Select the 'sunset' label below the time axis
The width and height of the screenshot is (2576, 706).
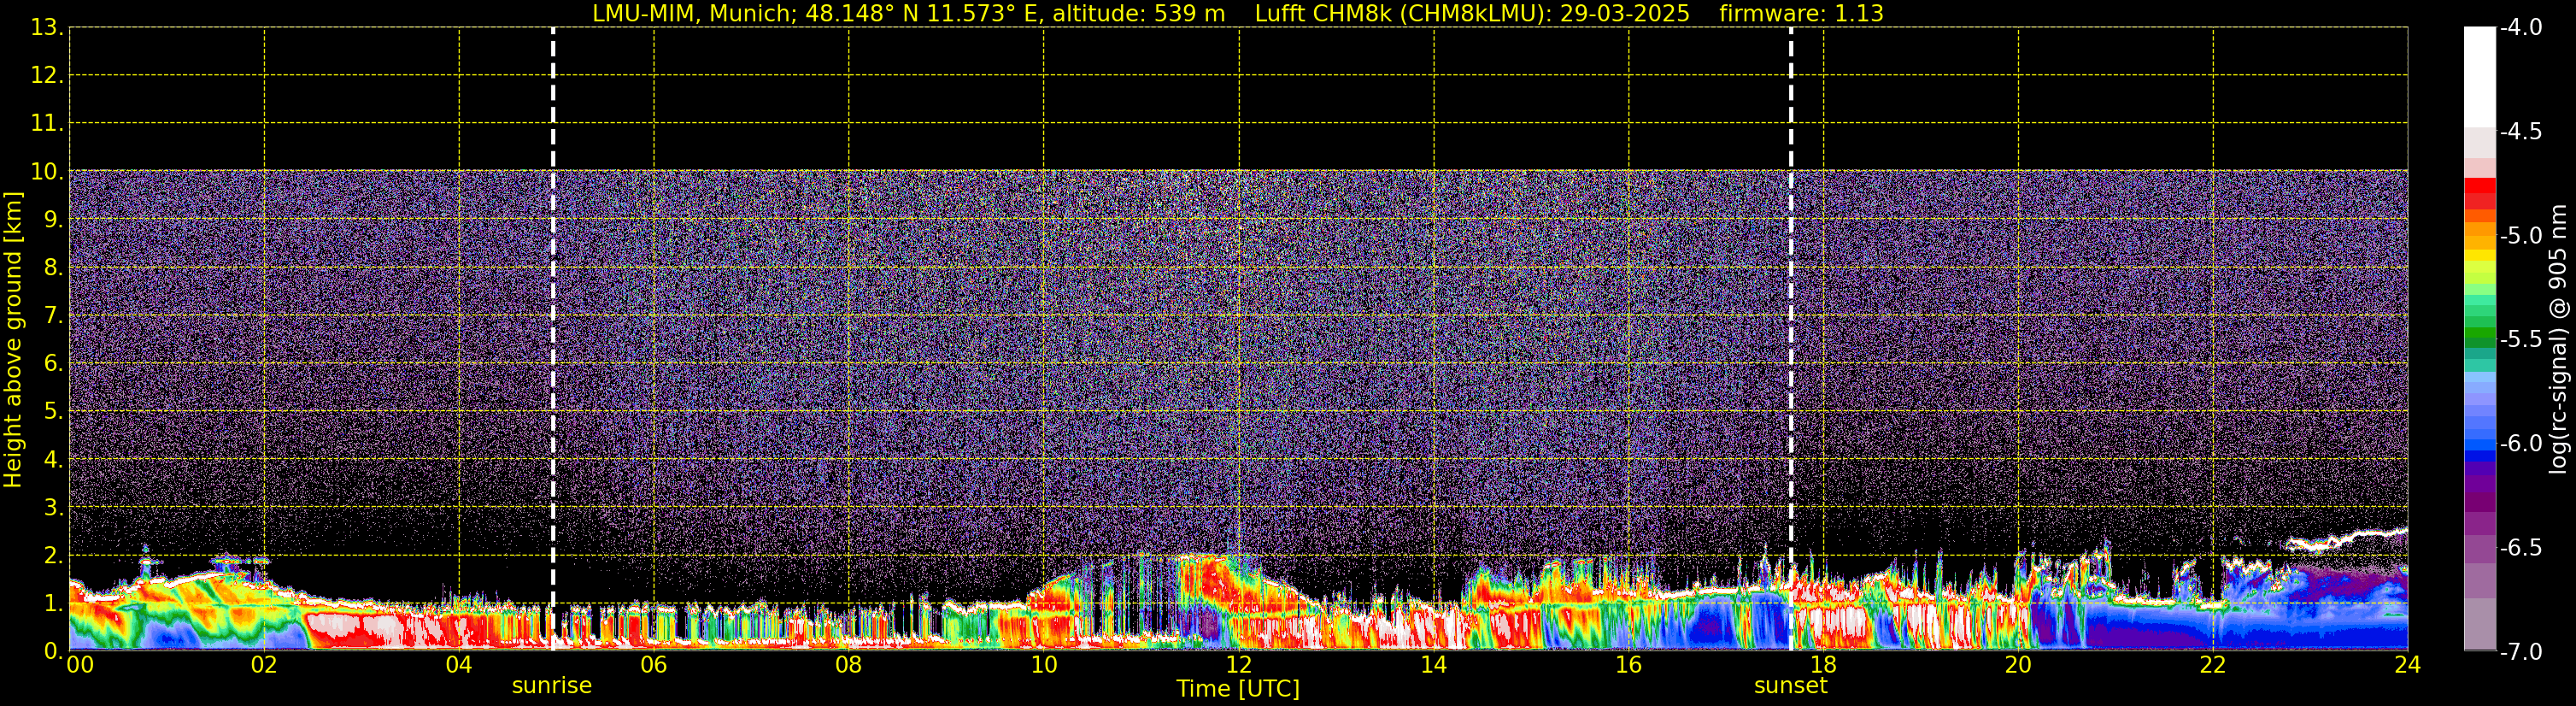tap(1791, 686)
